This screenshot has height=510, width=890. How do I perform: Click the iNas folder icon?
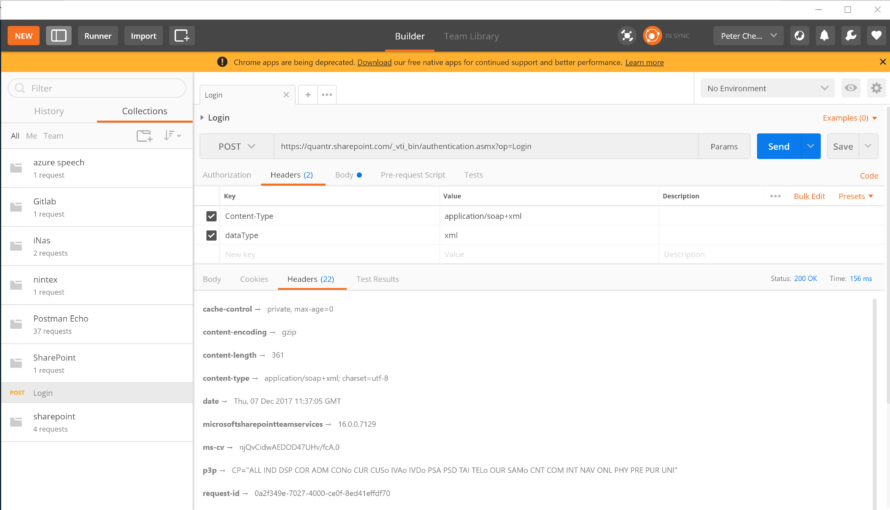tap(16, 246)
